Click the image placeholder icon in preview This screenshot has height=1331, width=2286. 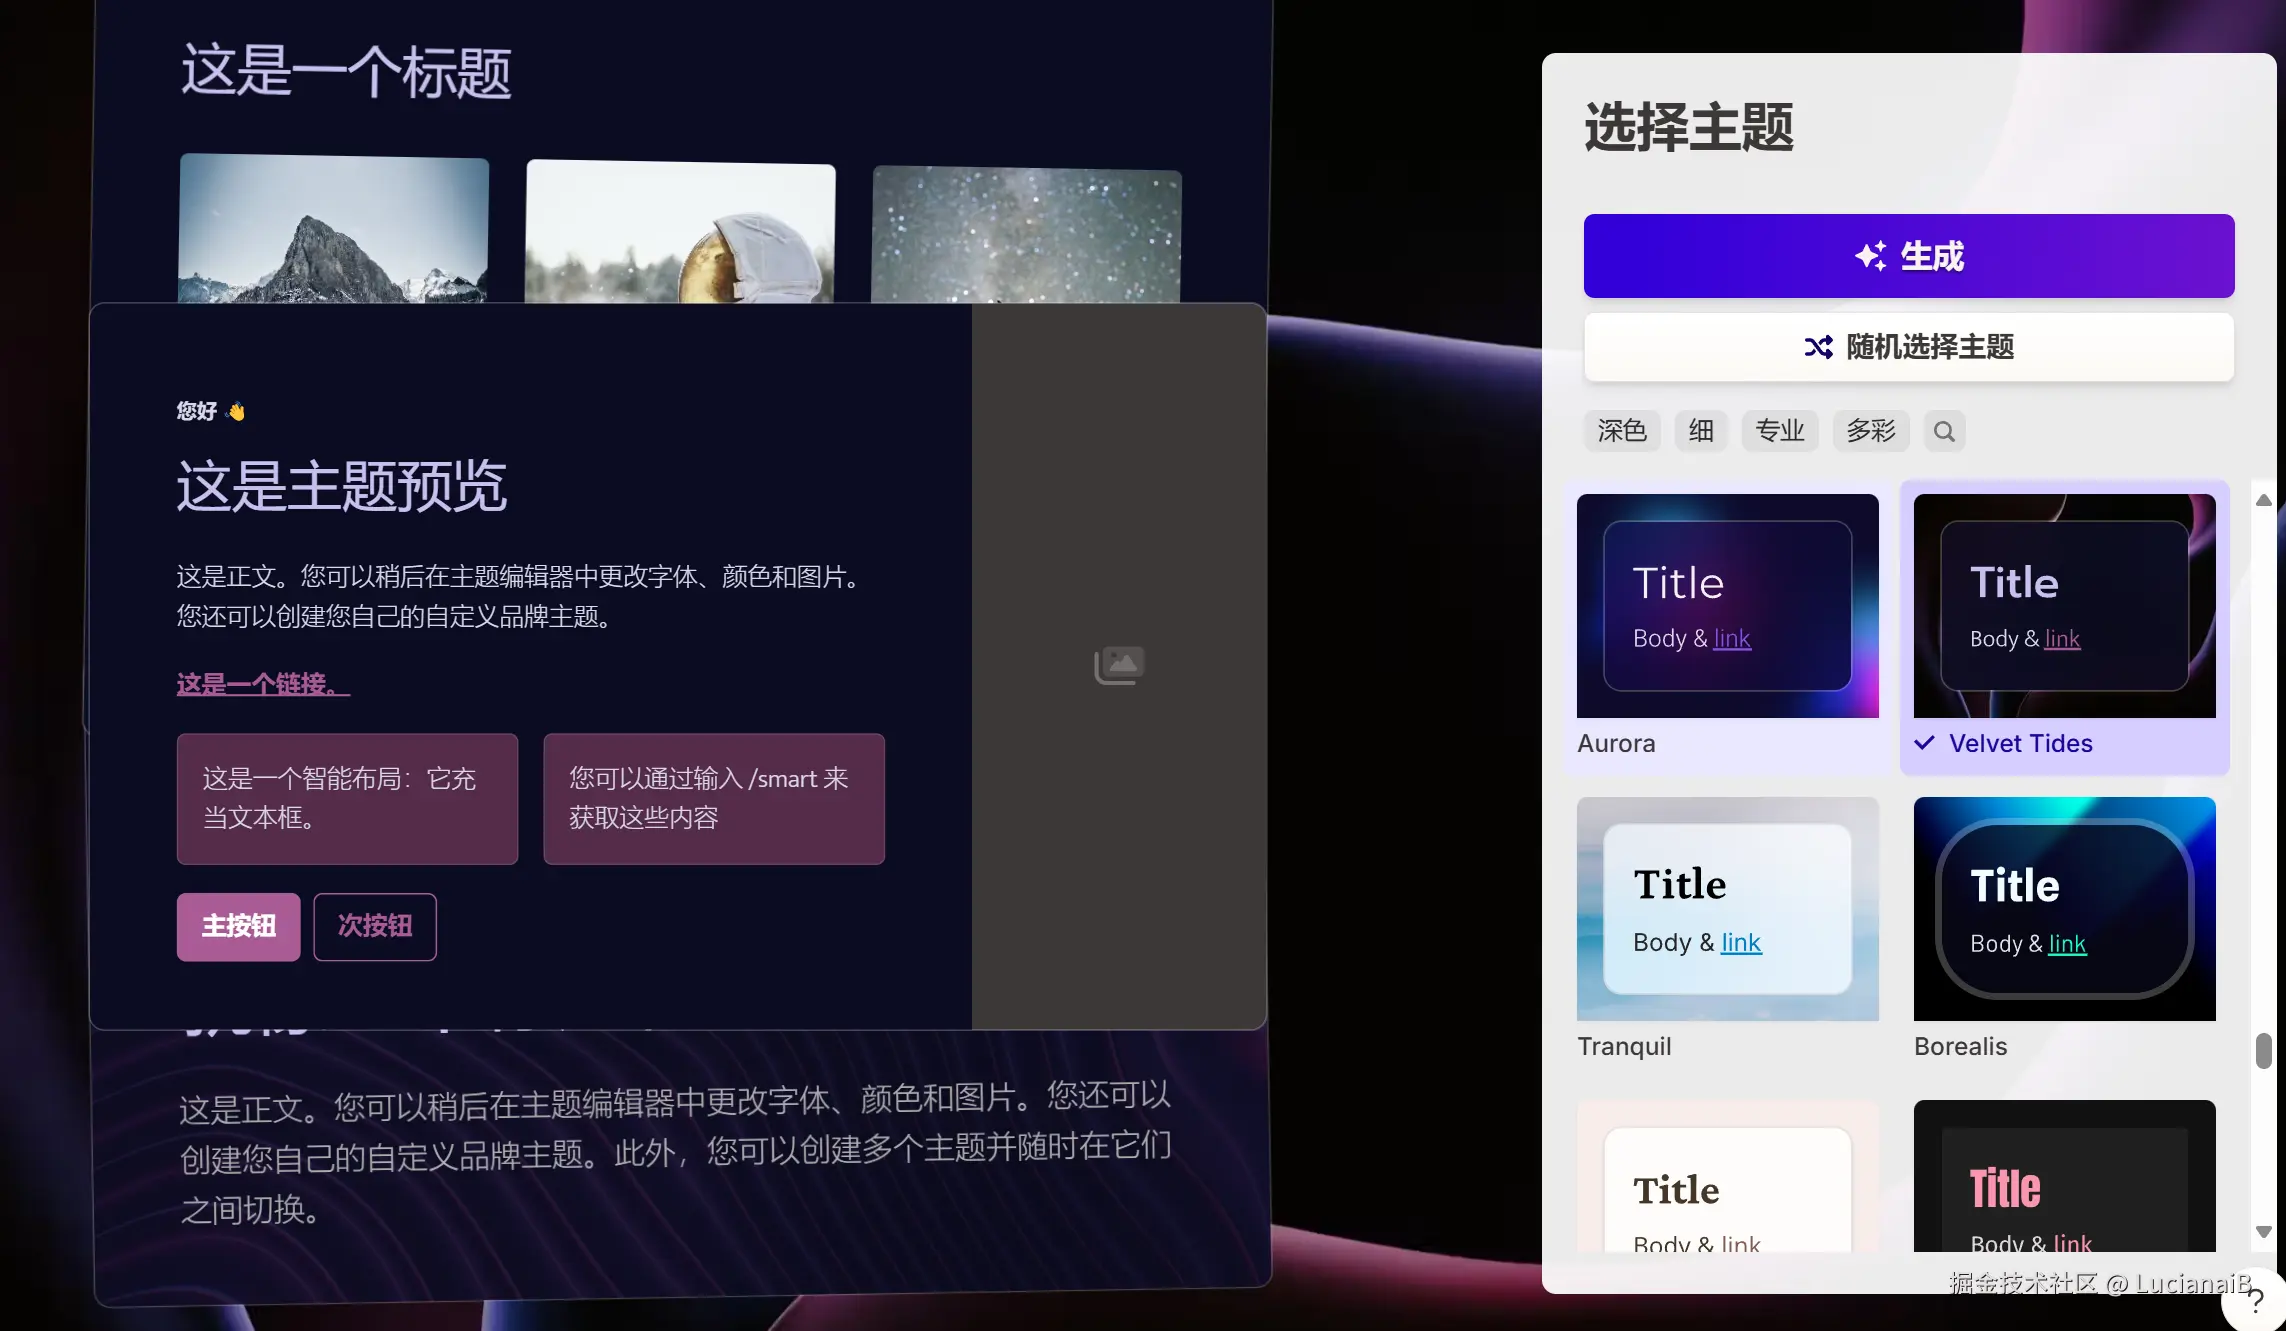pyautogui.click(x=1119, y=665)
